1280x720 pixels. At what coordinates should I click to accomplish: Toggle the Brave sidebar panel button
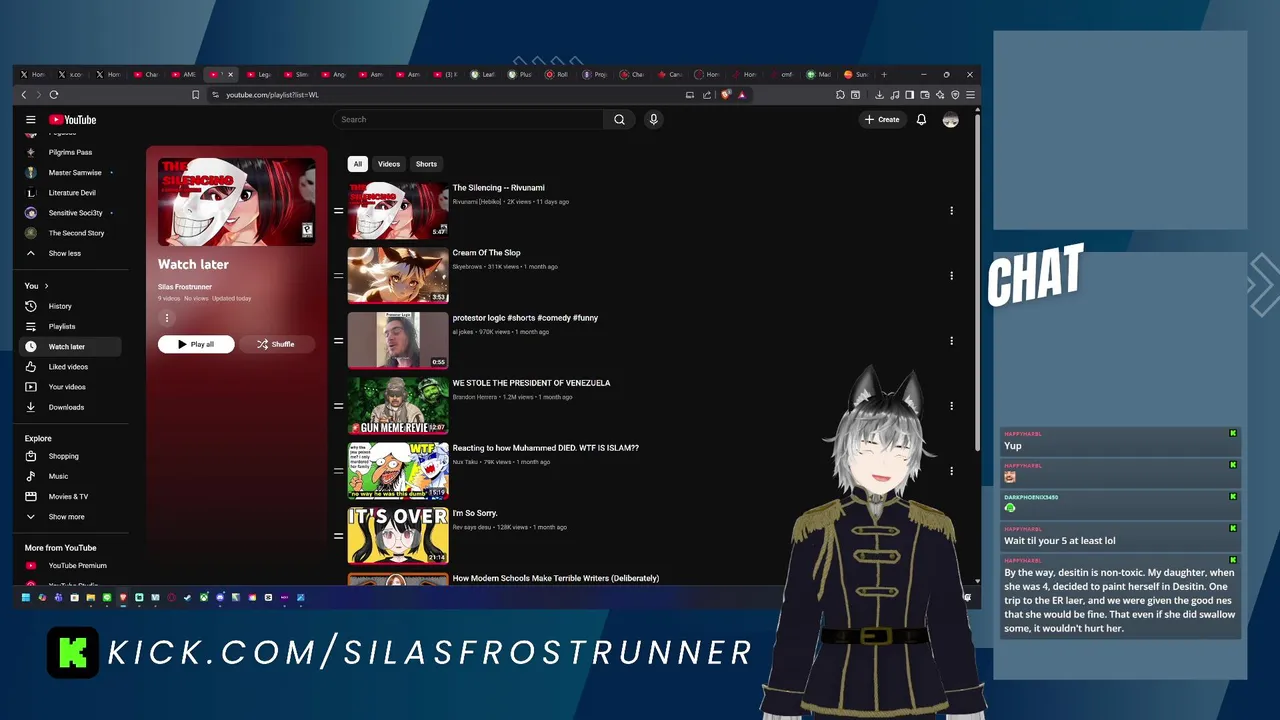(x=910, y=95)
